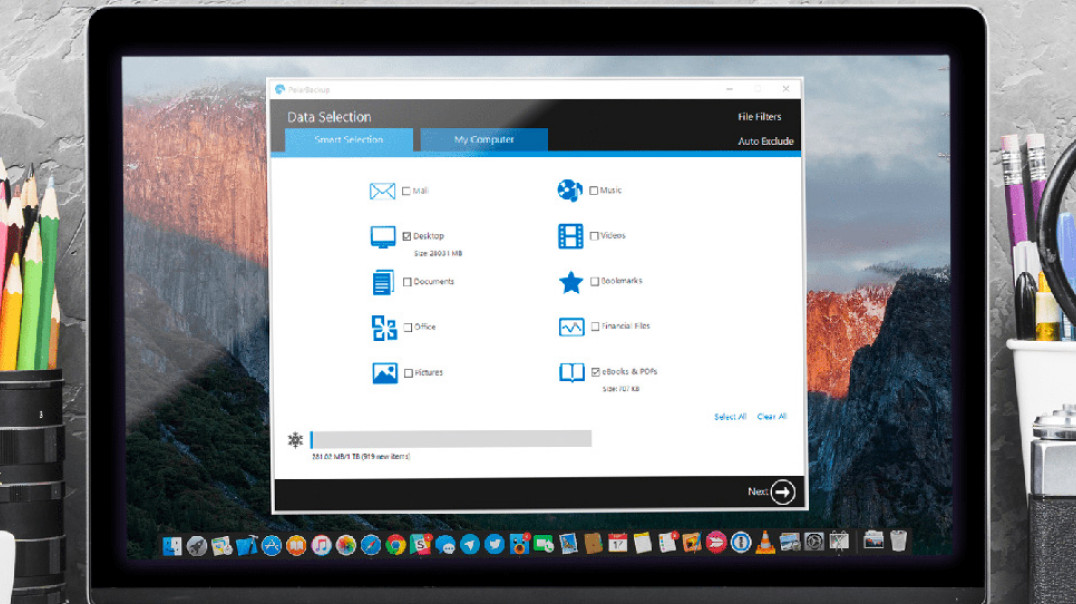
Task: Enable the Mail checkbox
Action: click(406, 191)
